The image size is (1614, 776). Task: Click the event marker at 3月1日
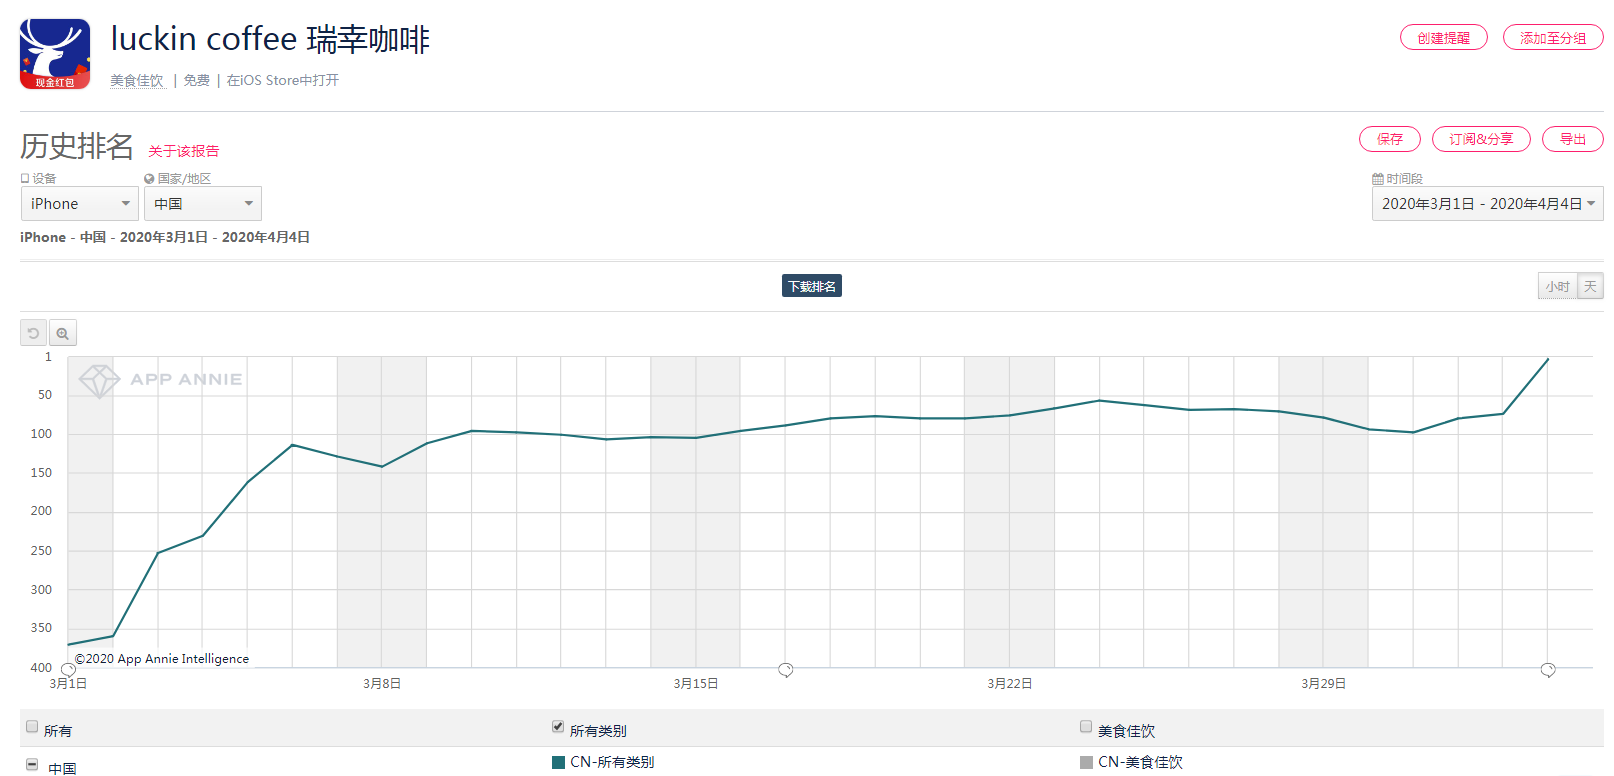[68, 669]
